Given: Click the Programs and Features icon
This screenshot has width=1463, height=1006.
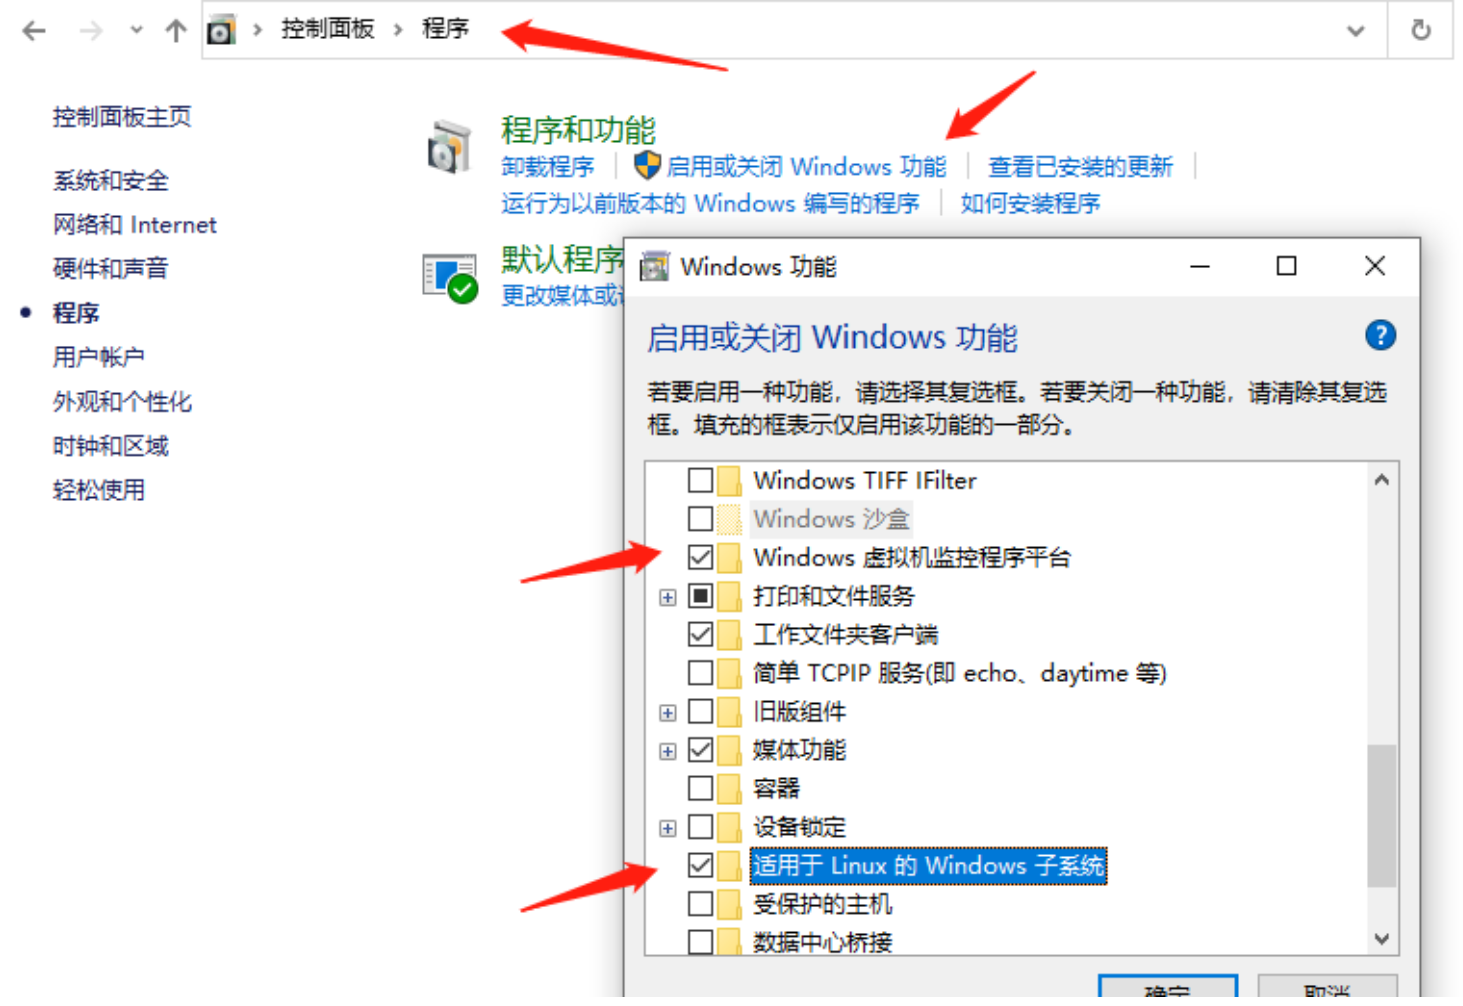Looking at the screenshot, I should [x=449, y=148].
